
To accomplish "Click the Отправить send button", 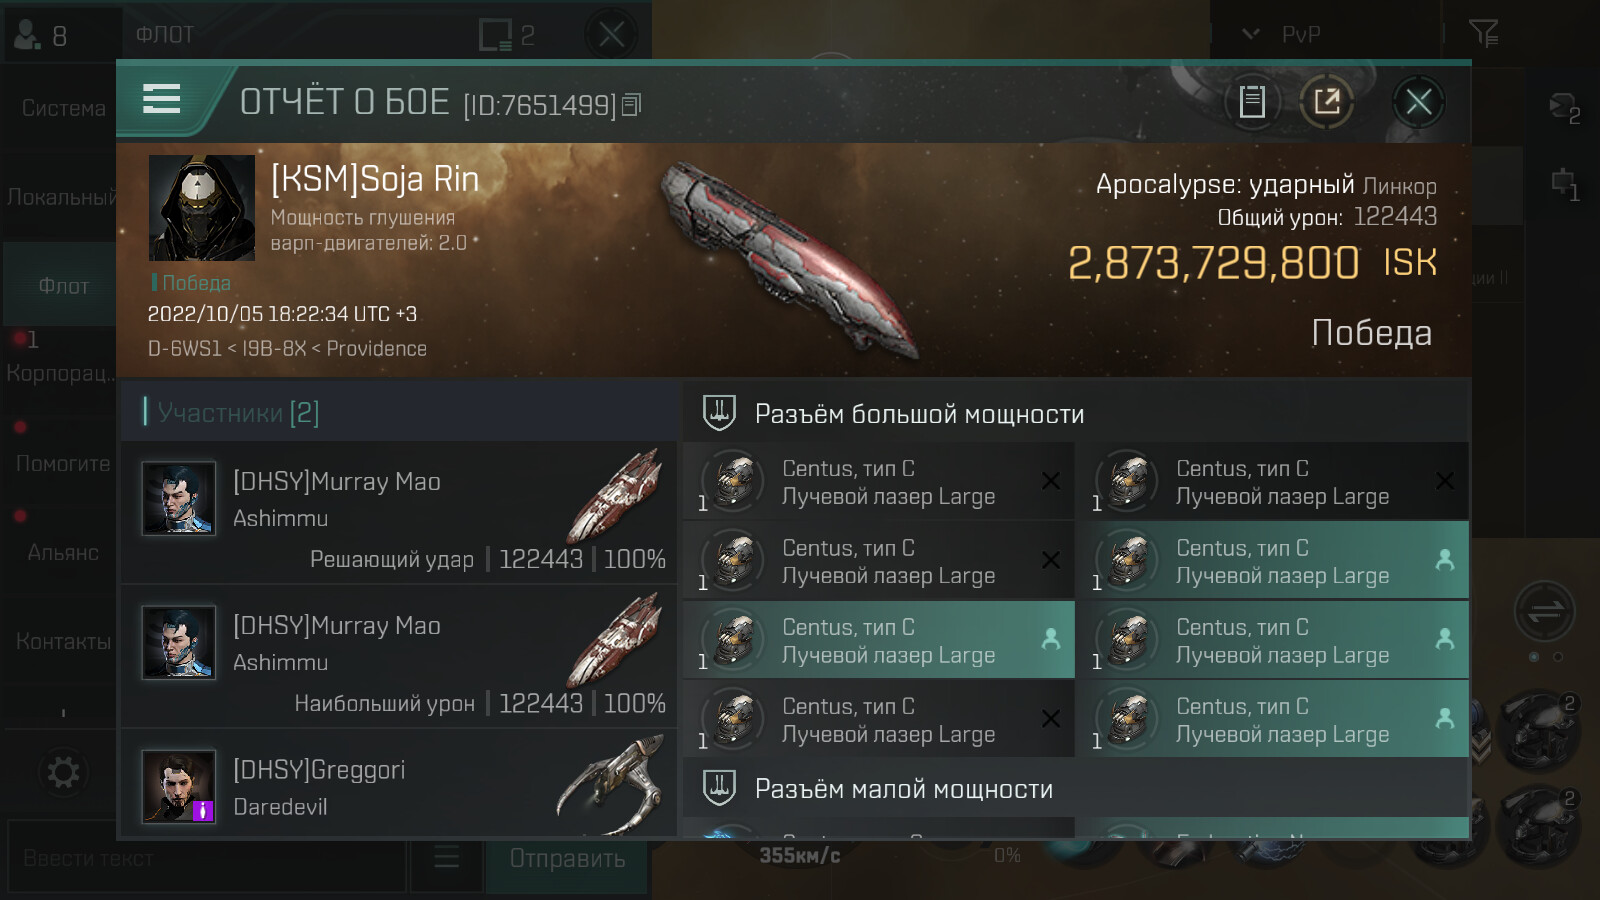I will pos(567,858).
